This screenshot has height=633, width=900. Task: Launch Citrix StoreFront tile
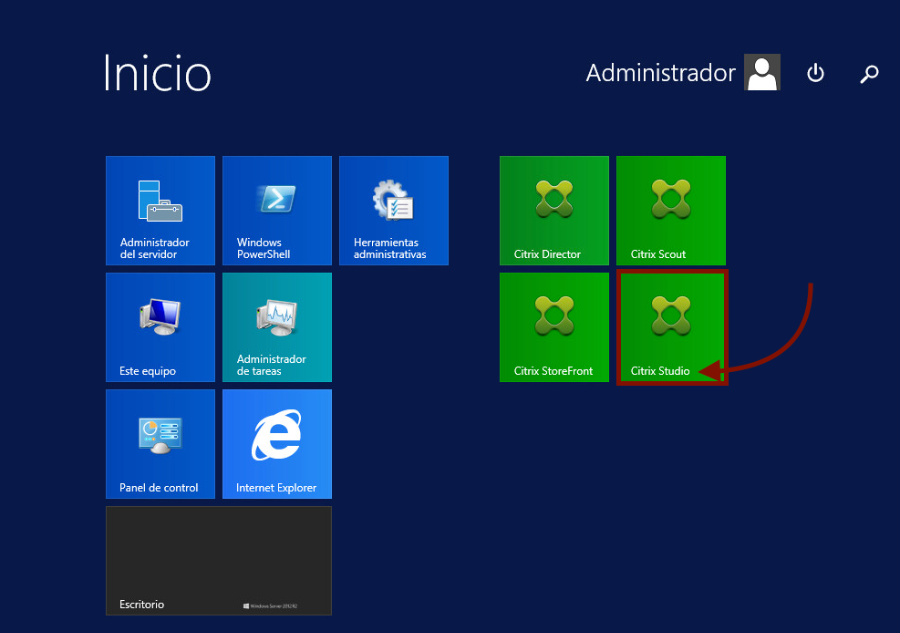(554, 327)
